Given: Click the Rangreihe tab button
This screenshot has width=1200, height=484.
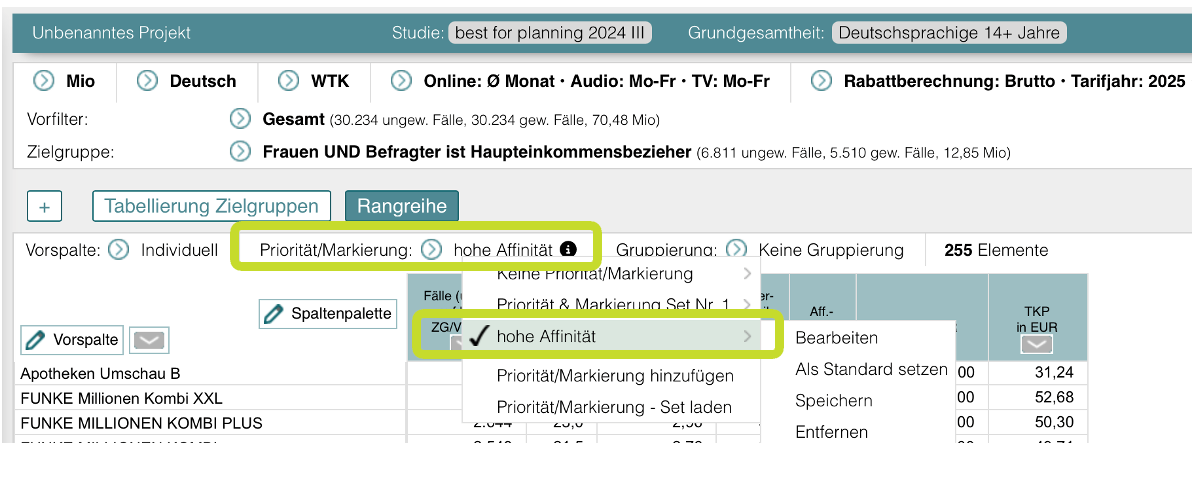Looking at the screenshot, I should click(x=401, y=206).
